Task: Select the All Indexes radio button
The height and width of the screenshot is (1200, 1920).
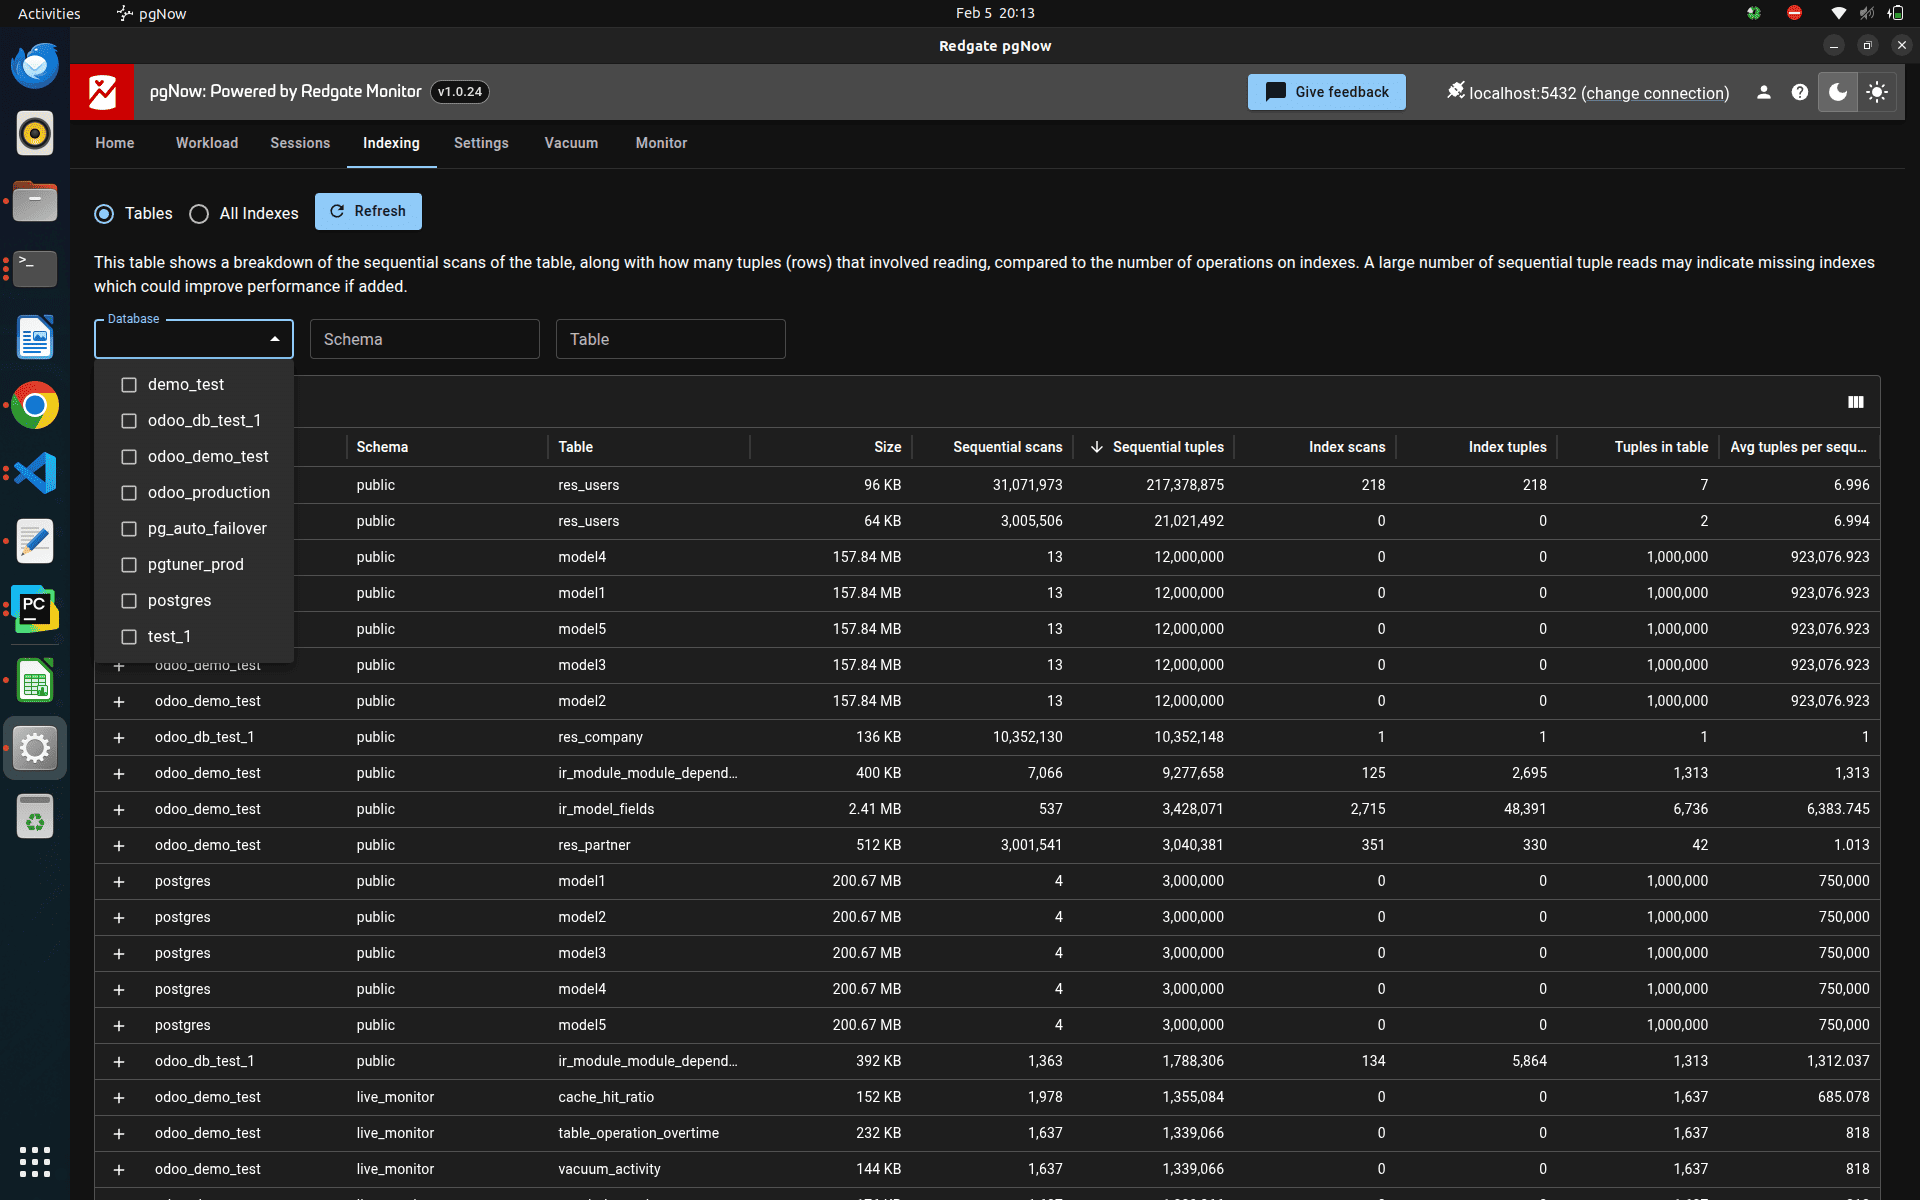Action: coord(199,214)
